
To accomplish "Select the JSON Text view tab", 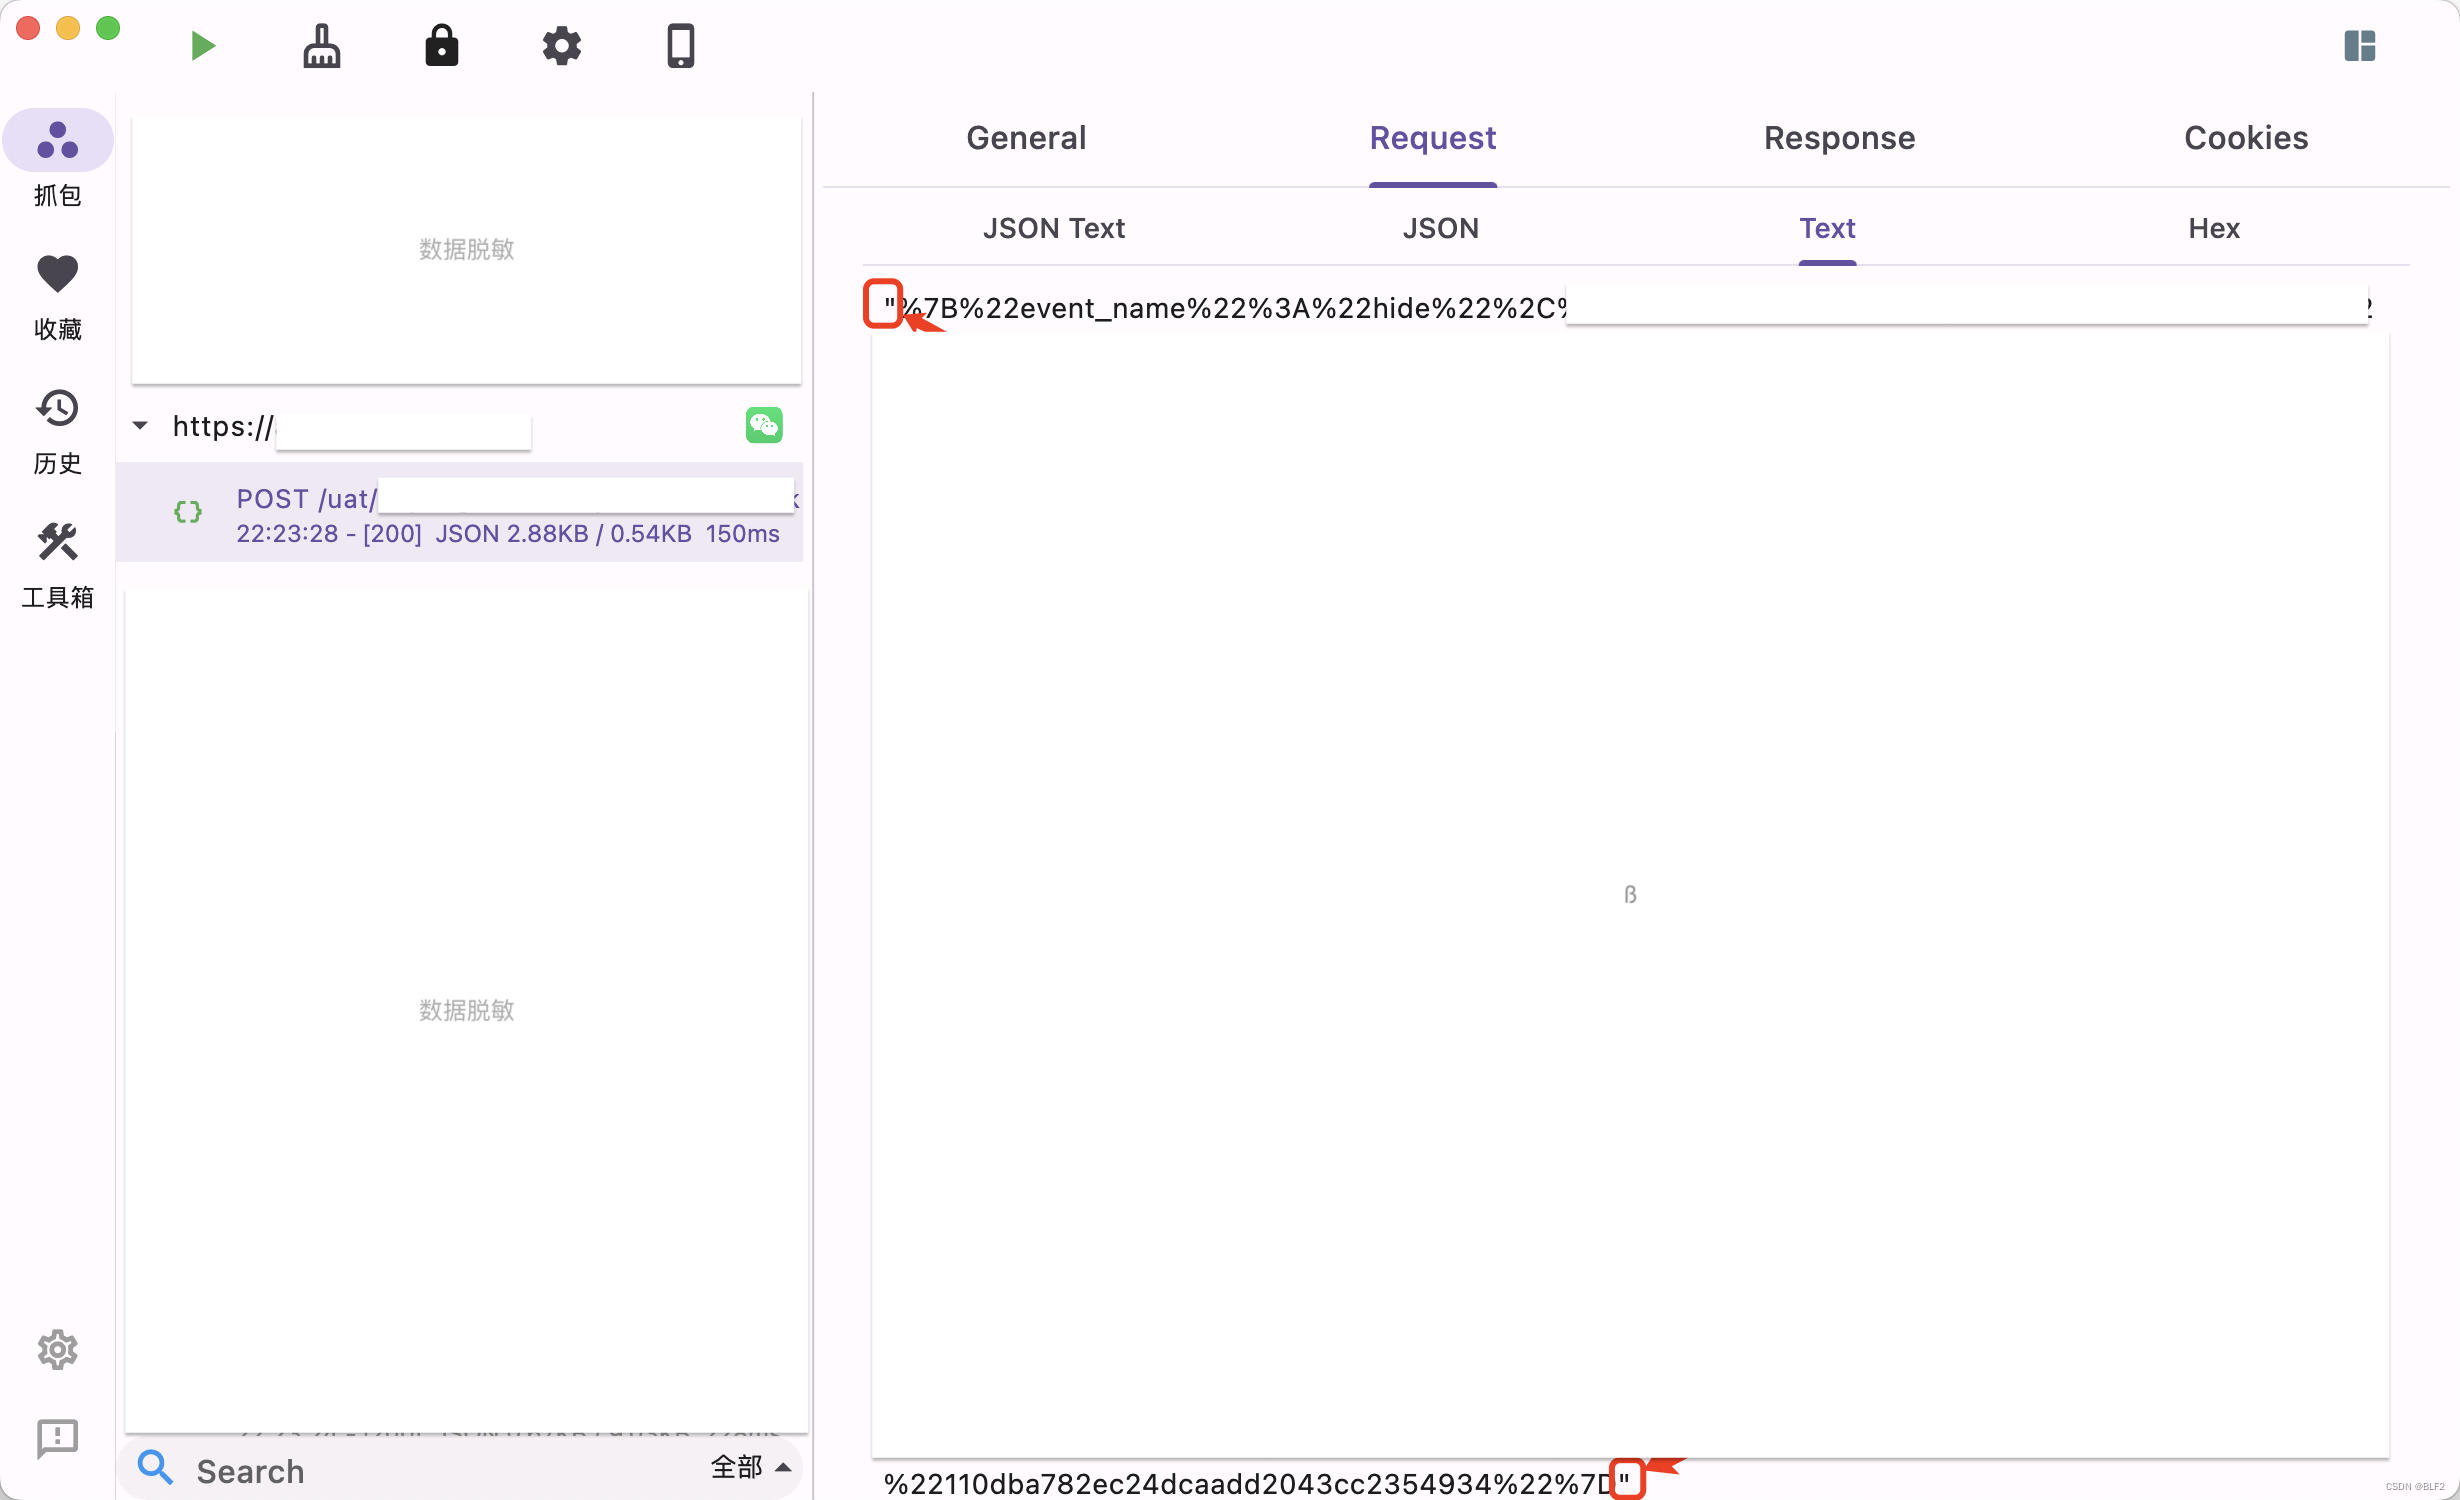I will click(x=1054, y=228).
